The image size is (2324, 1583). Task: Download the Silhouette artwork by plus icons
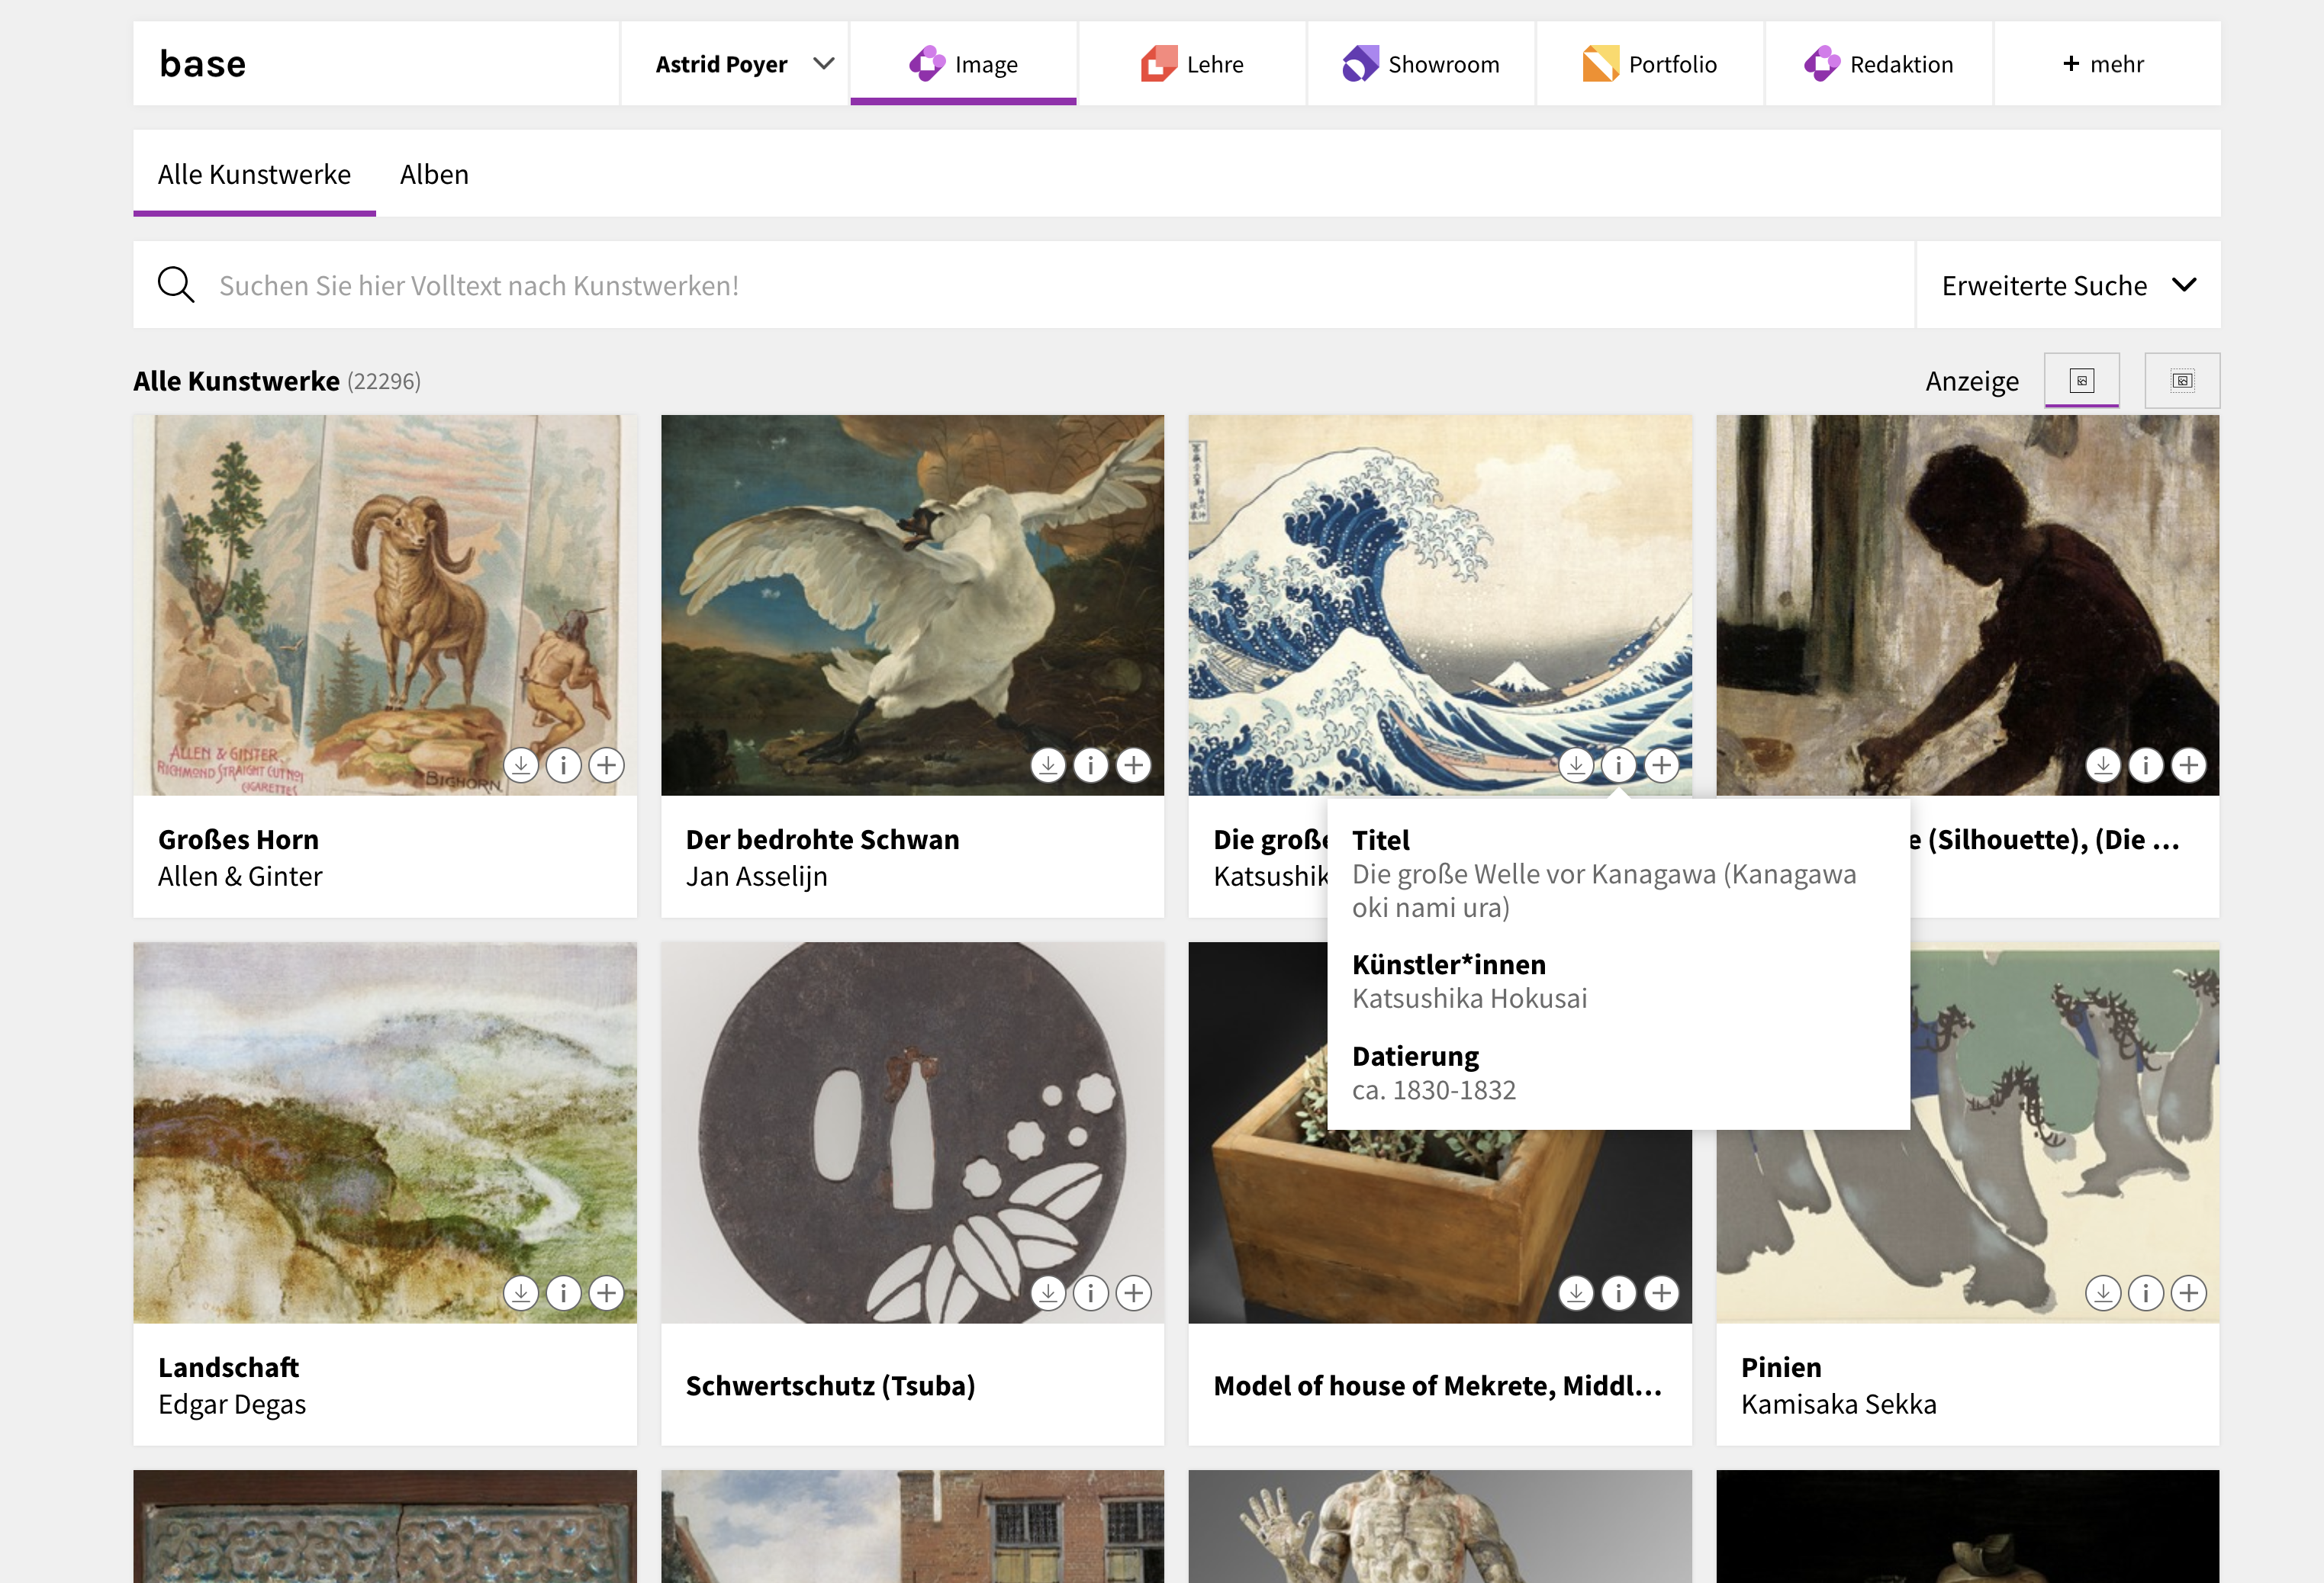pos(2103,765)
